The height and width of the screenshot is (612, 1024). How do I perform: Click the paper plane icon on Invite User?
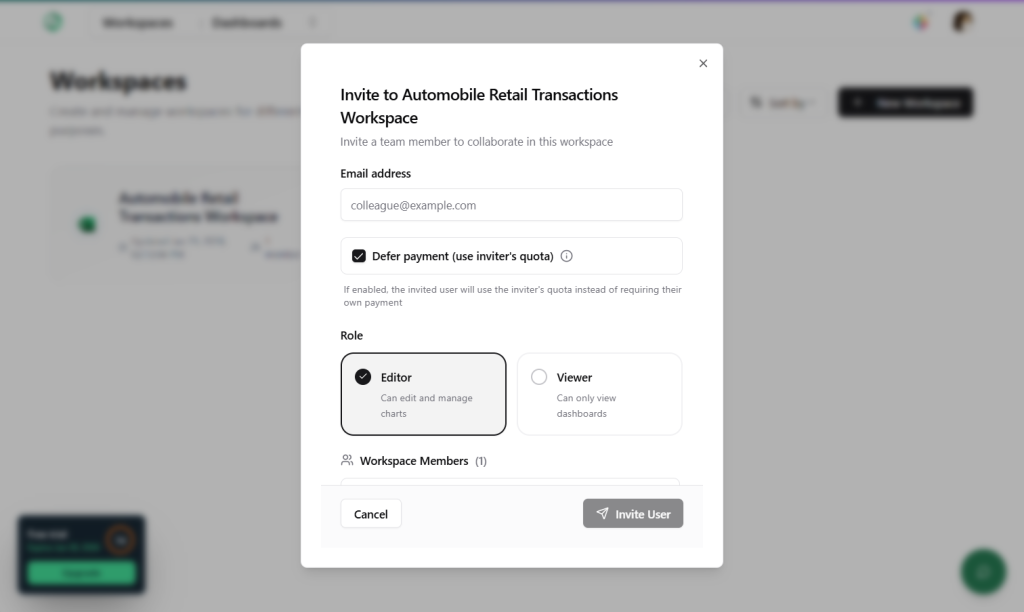click(603, 513)
